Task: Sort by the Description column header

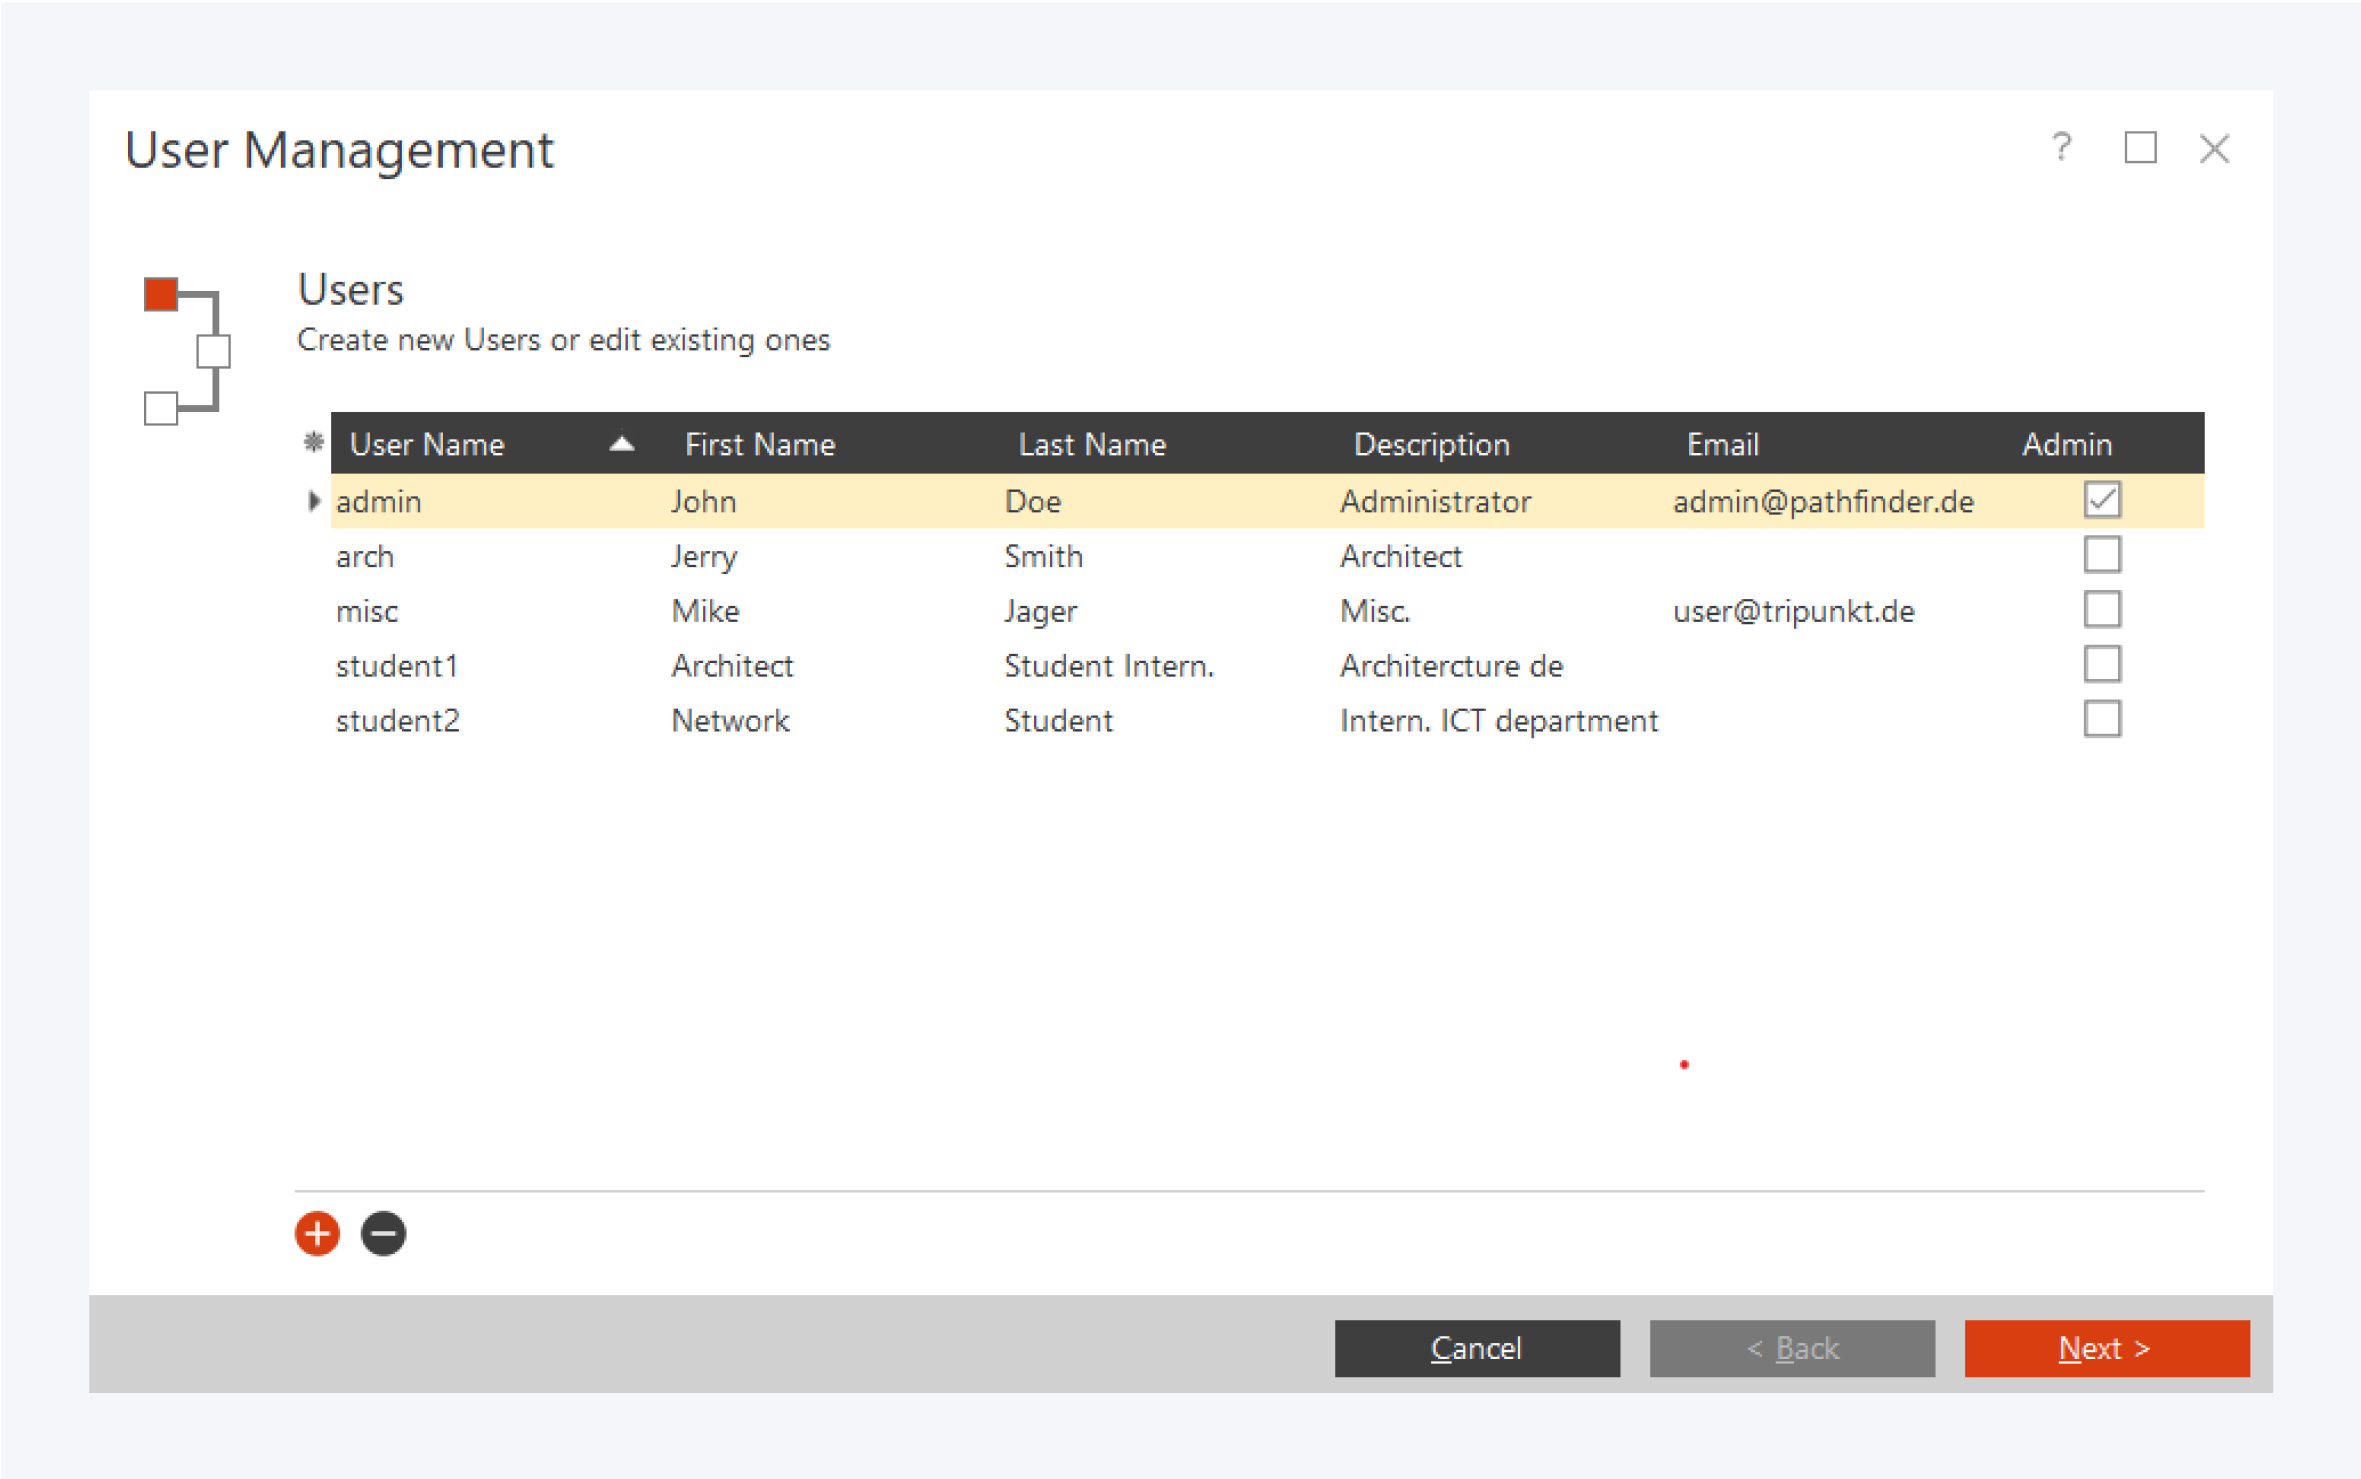Action: (x=1431, y=444)
